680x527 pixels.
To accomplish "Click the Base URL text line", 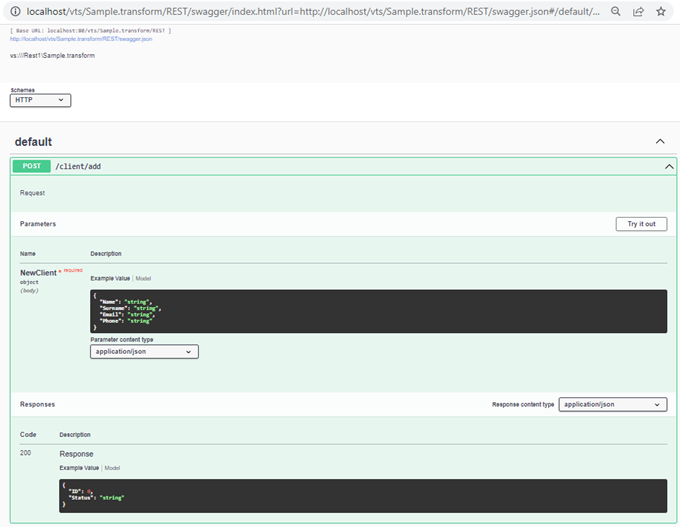I will pyautogui.click(x=91, y=31).
